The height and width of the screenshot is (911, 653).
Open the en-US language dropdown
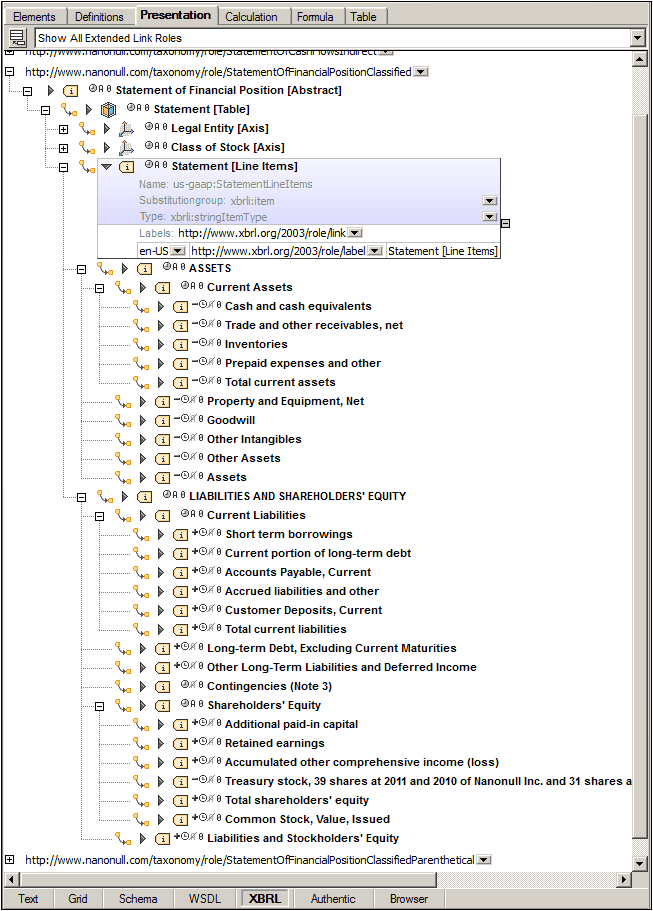[177, 251]
